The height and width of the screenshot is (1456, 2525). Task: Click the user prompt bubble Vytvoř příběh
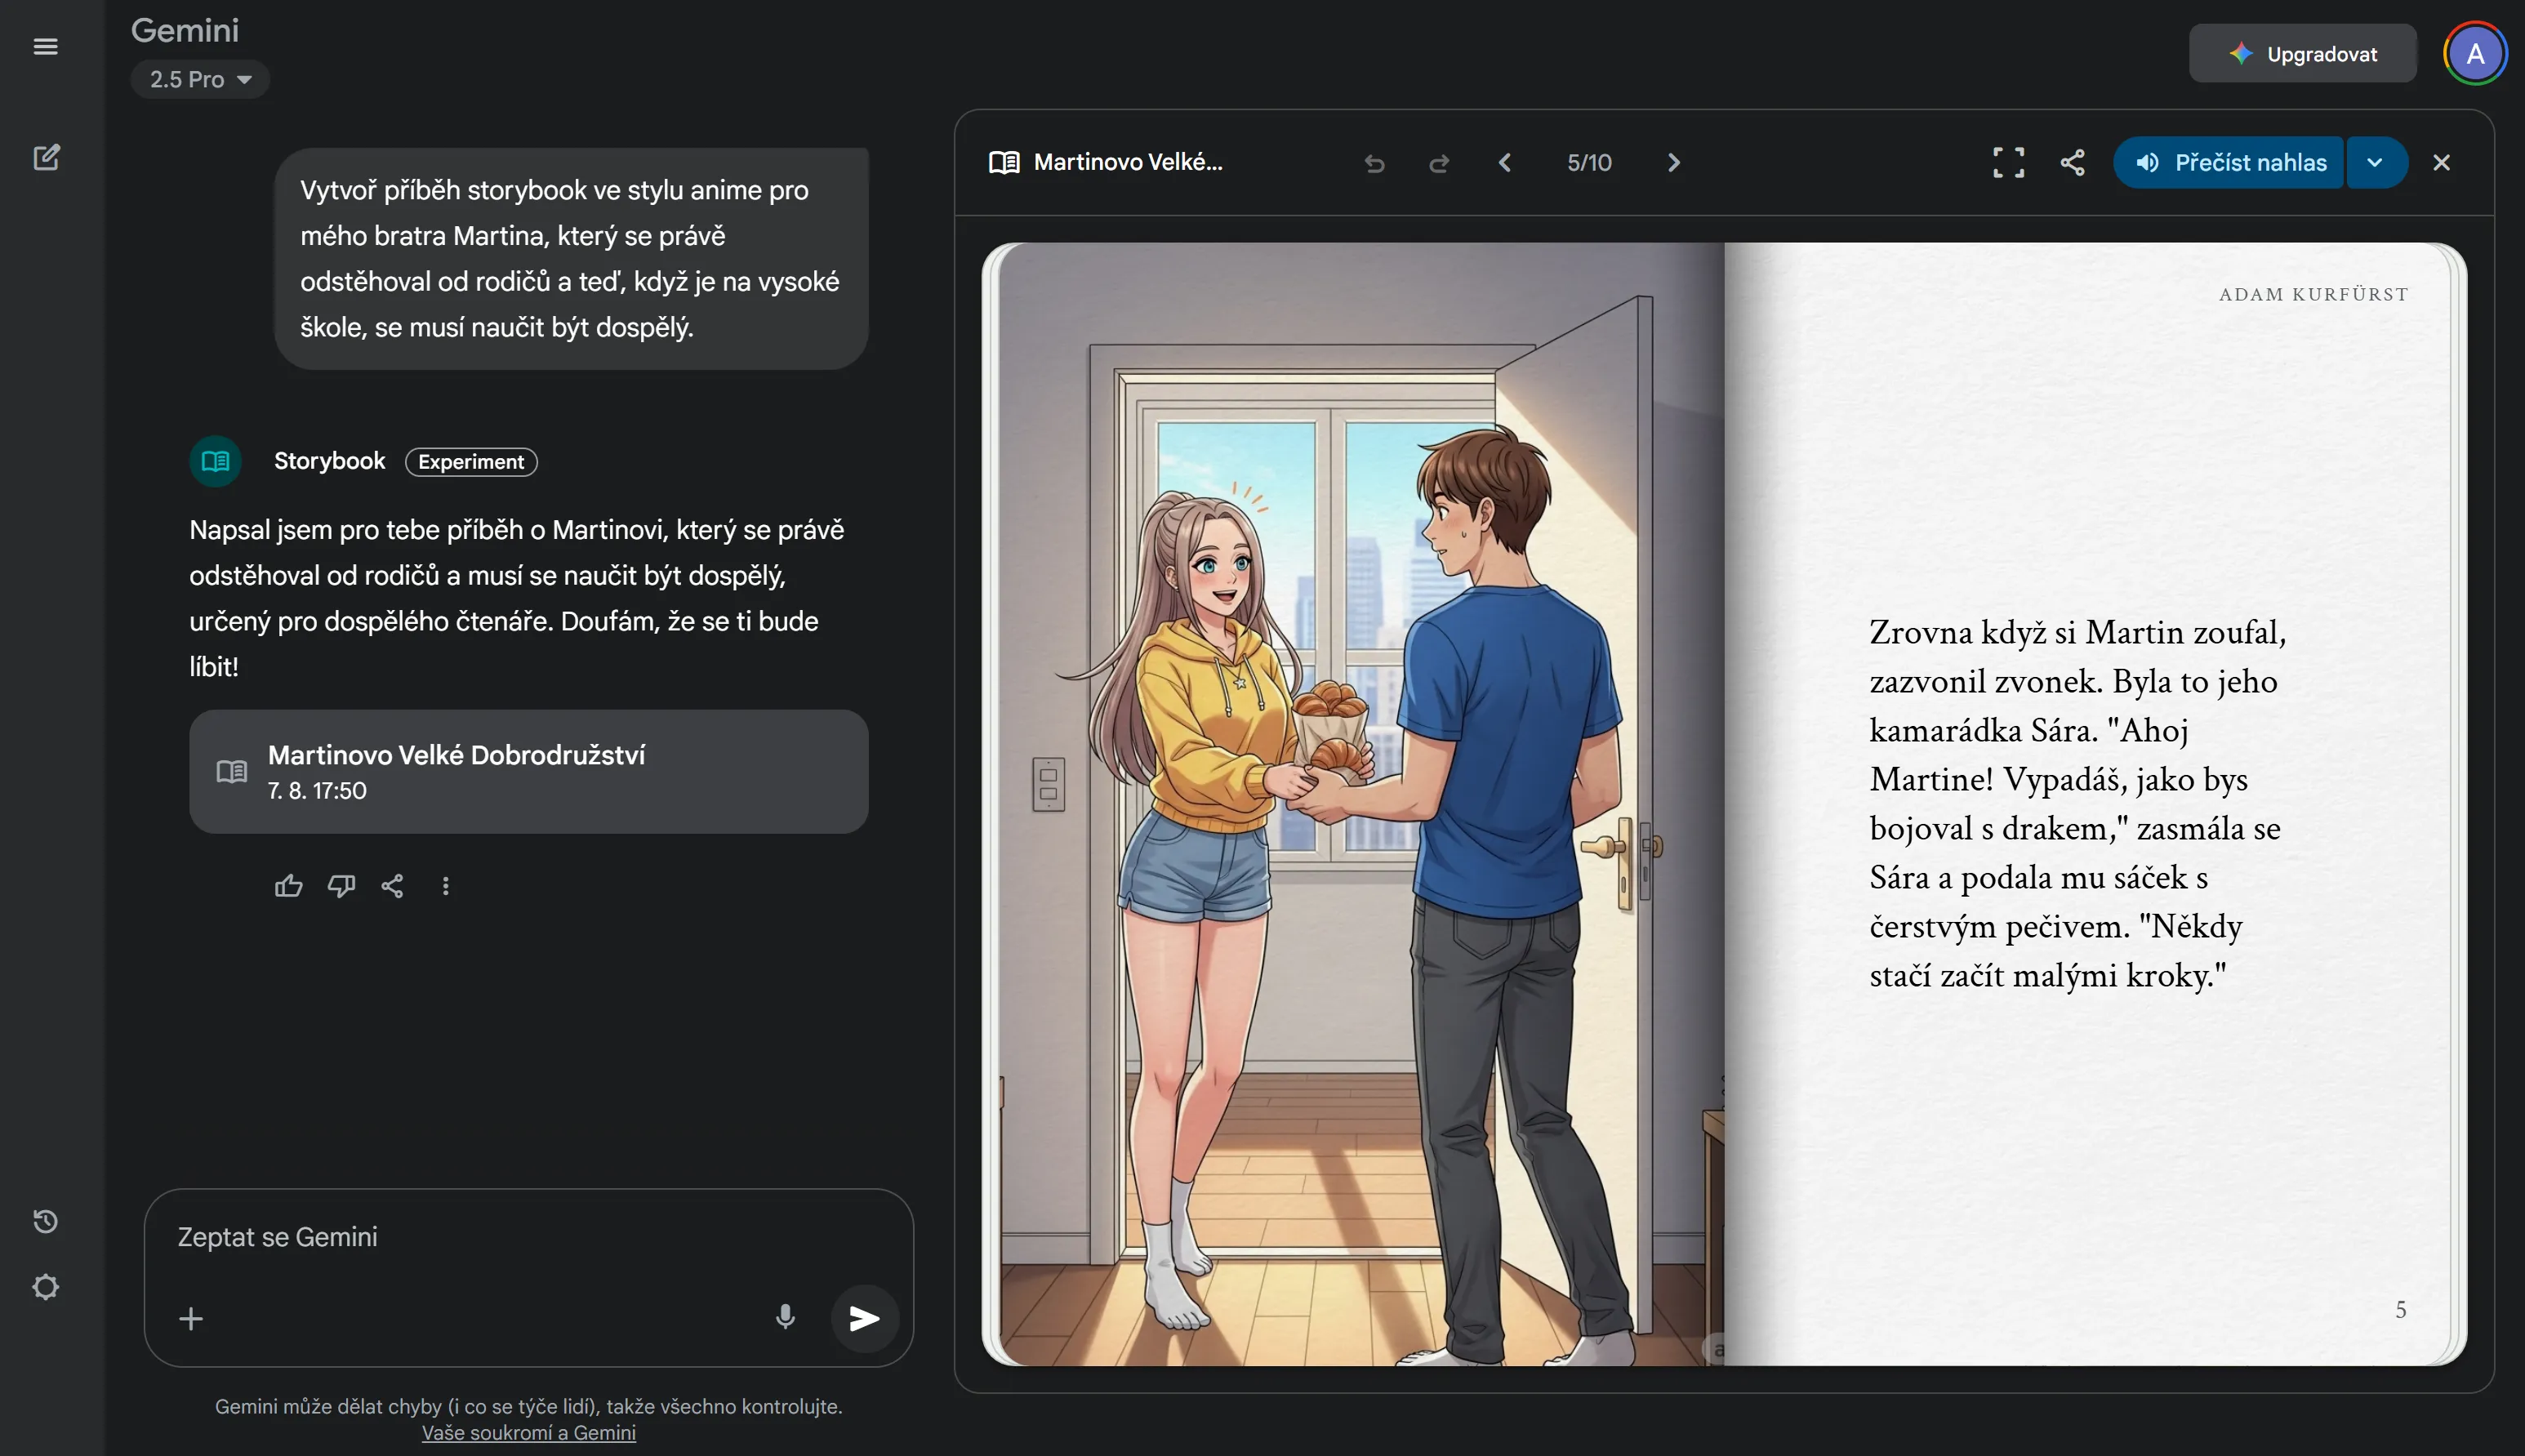pyautogui.click(x=571, y=259)
